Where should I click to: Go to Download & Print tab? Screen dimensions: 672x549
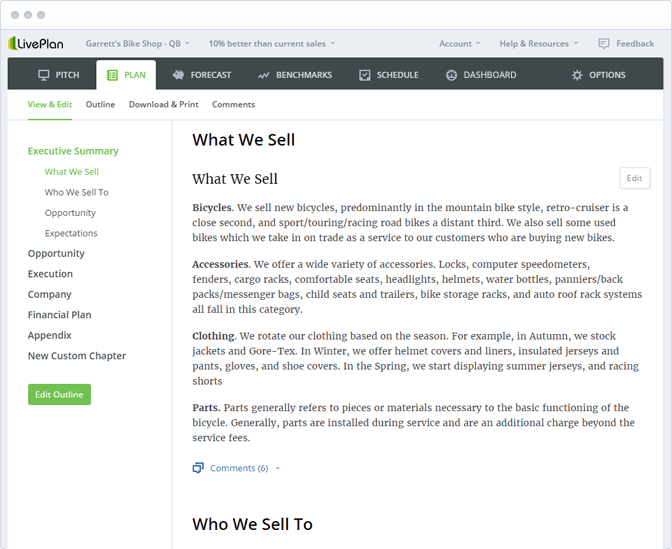(x=163, y=104)
